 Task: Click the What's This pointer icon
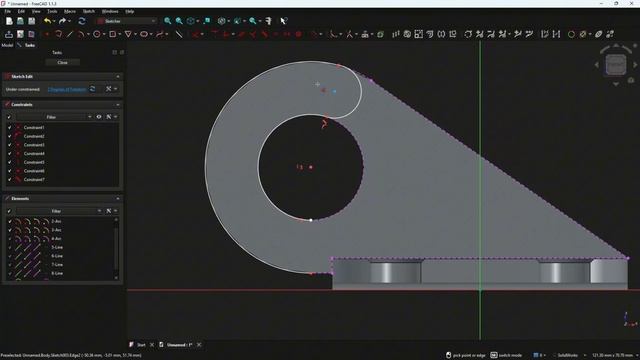tap(283, 21)
